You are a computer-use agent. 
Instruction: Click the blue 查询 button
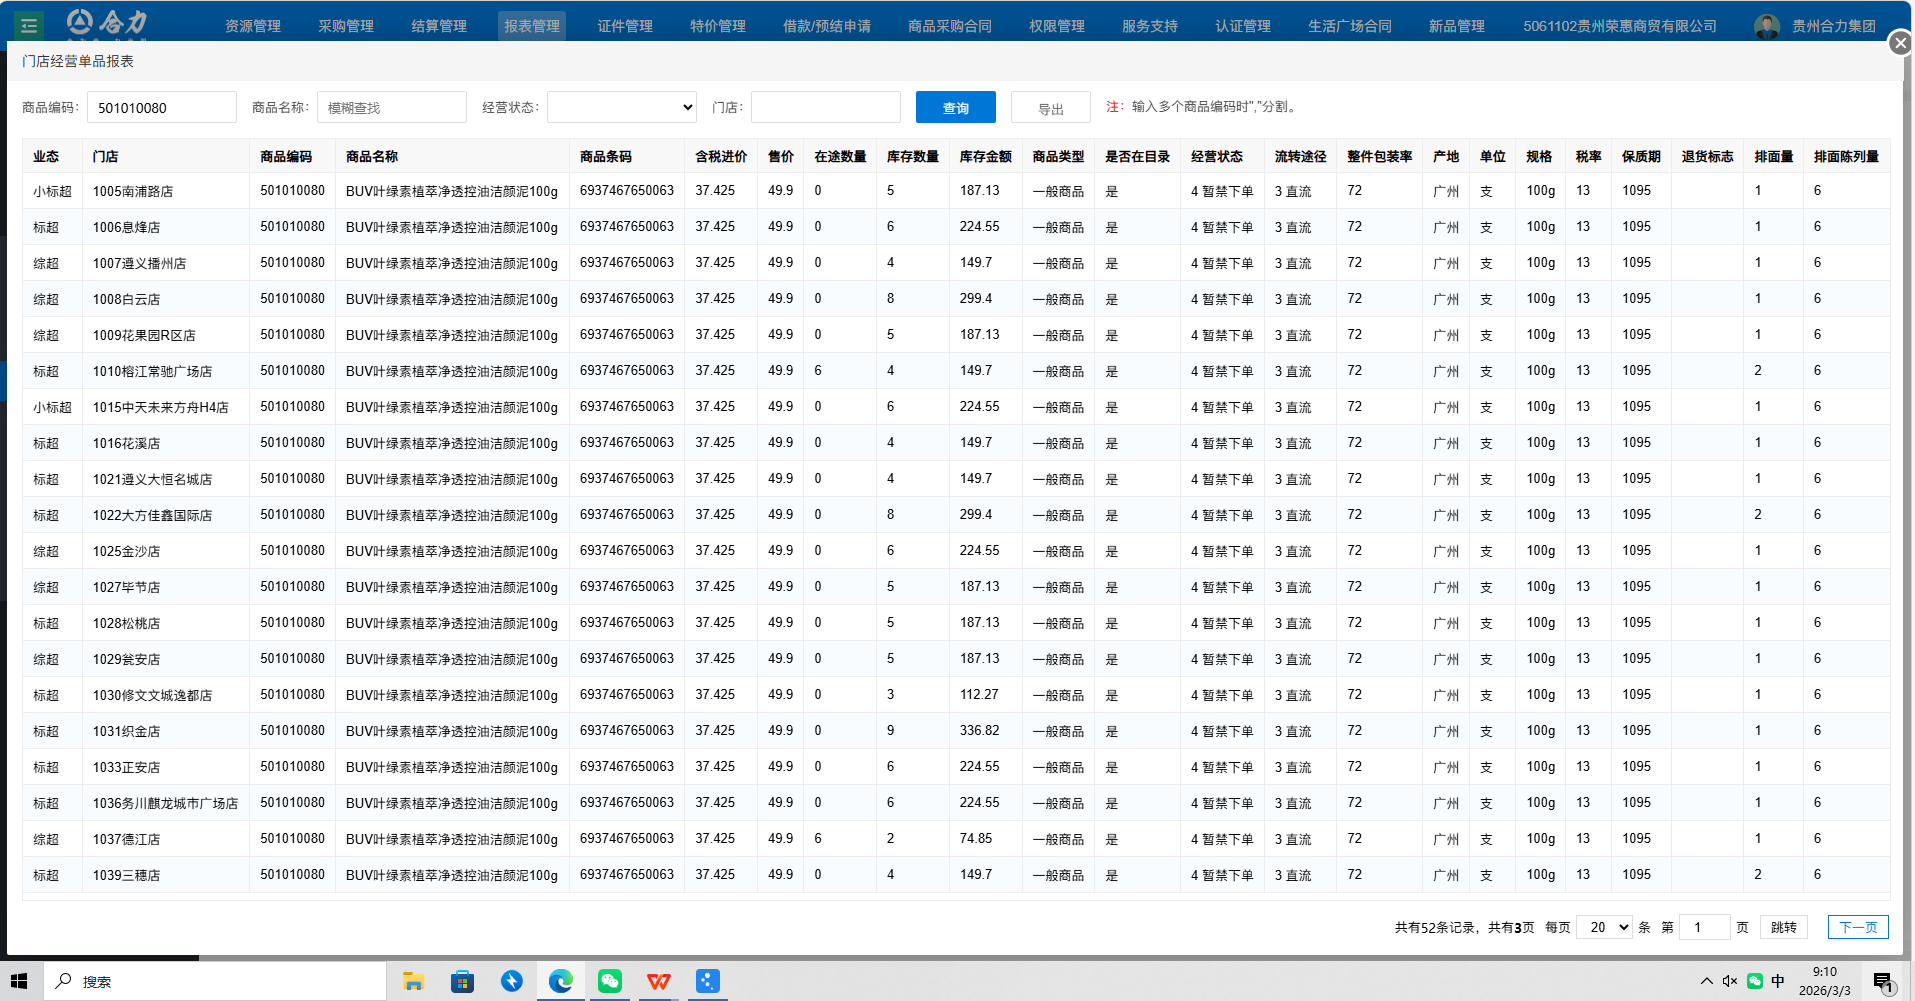pos(955,107)
